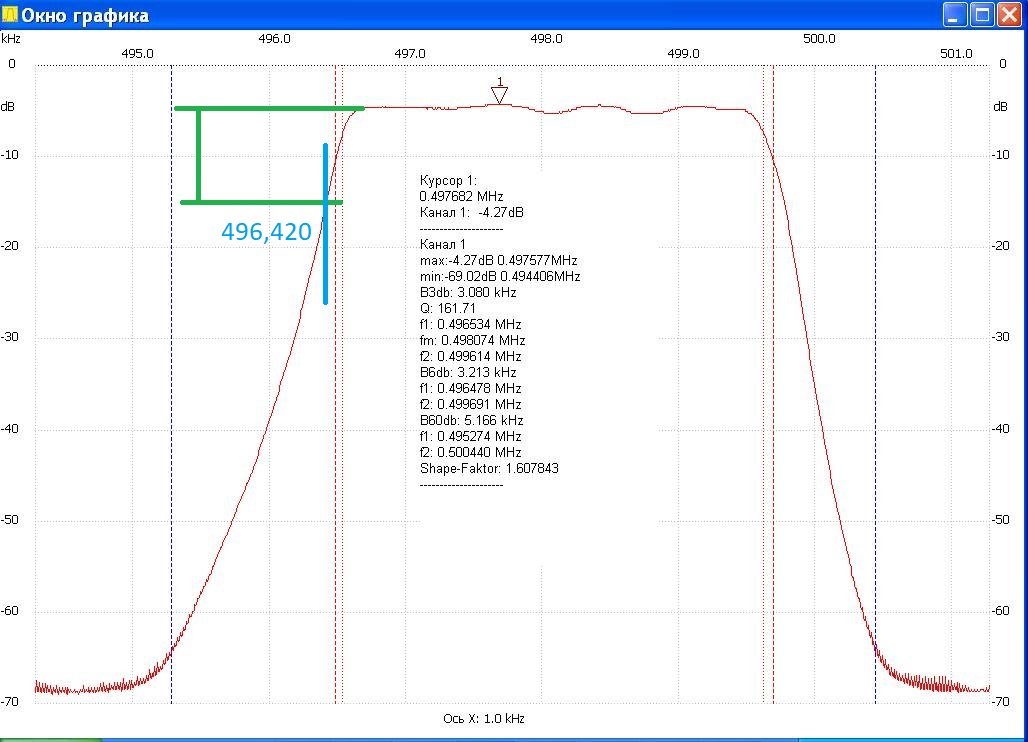Click the 'B3db: 3.080 kHz' bandwidth value
Viewport: 1028px width, 742px height.
click(x=467, y=292)
